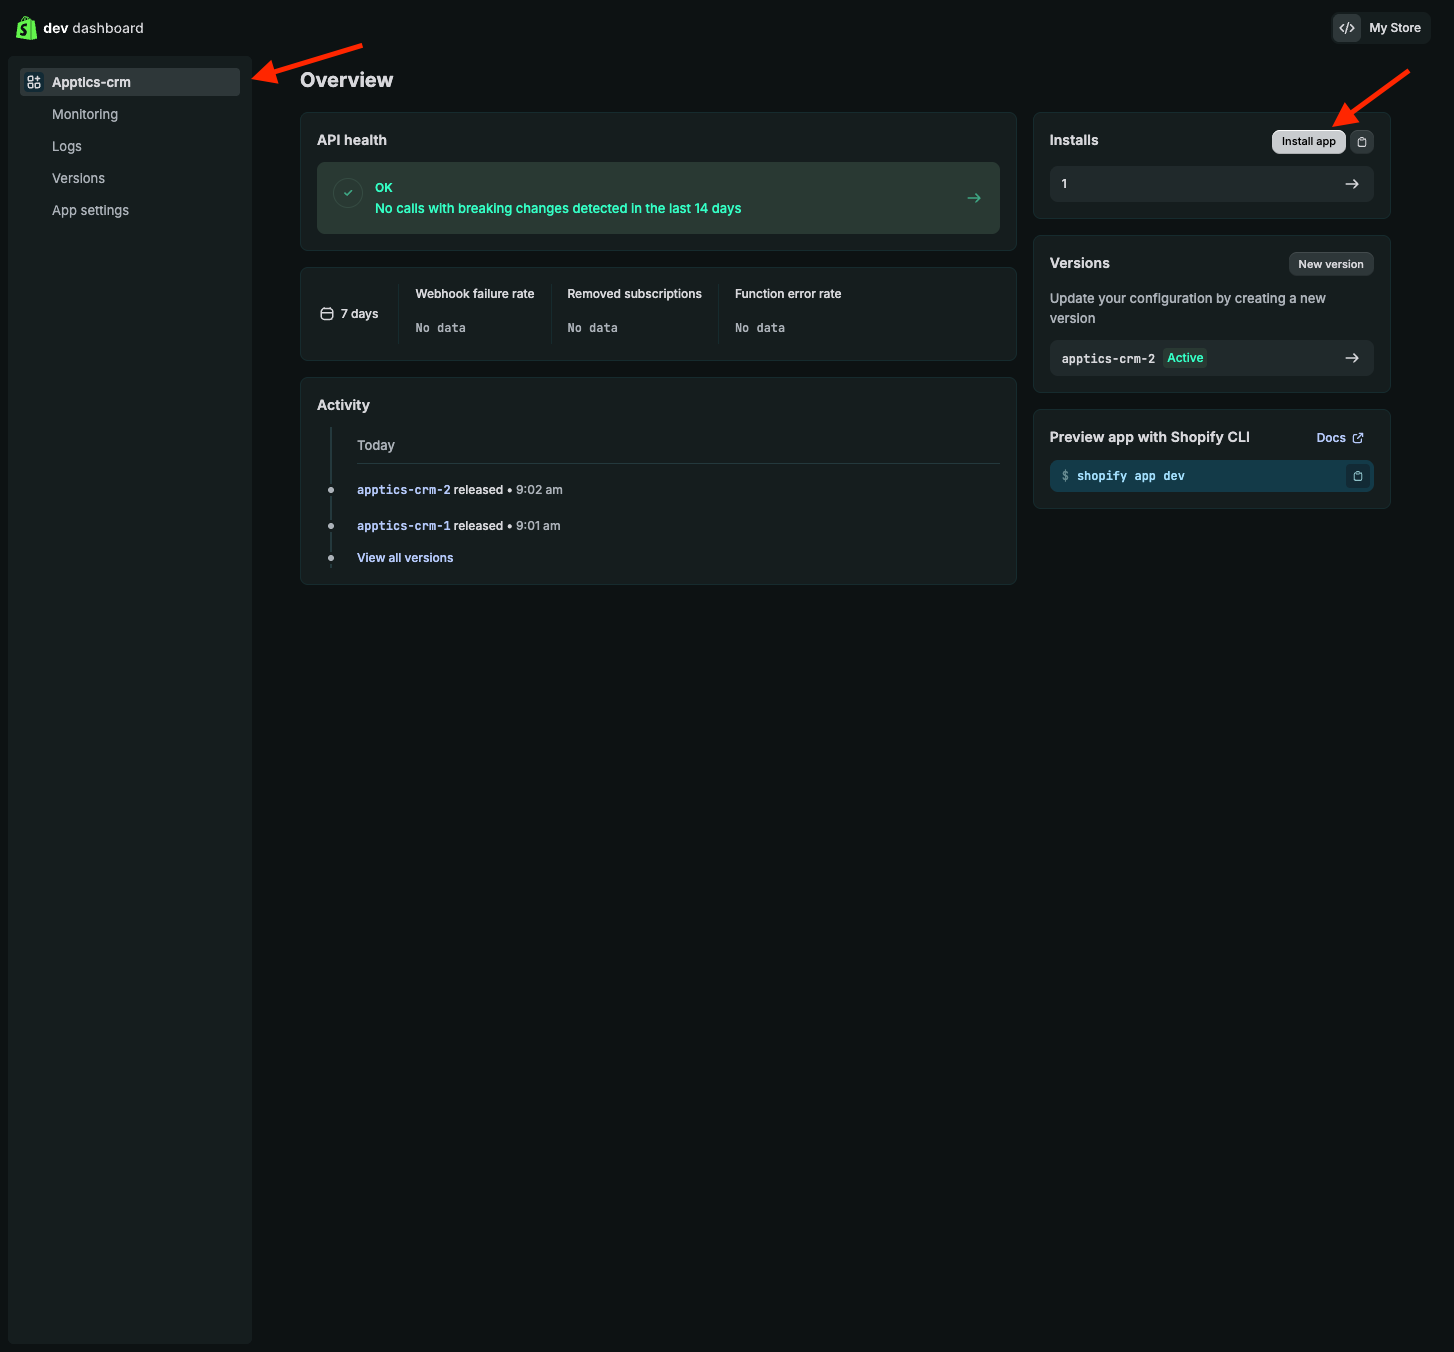1454x1352 pixels.
Task: Copy the install link using clipboard icon
Action: [1362, 142]
